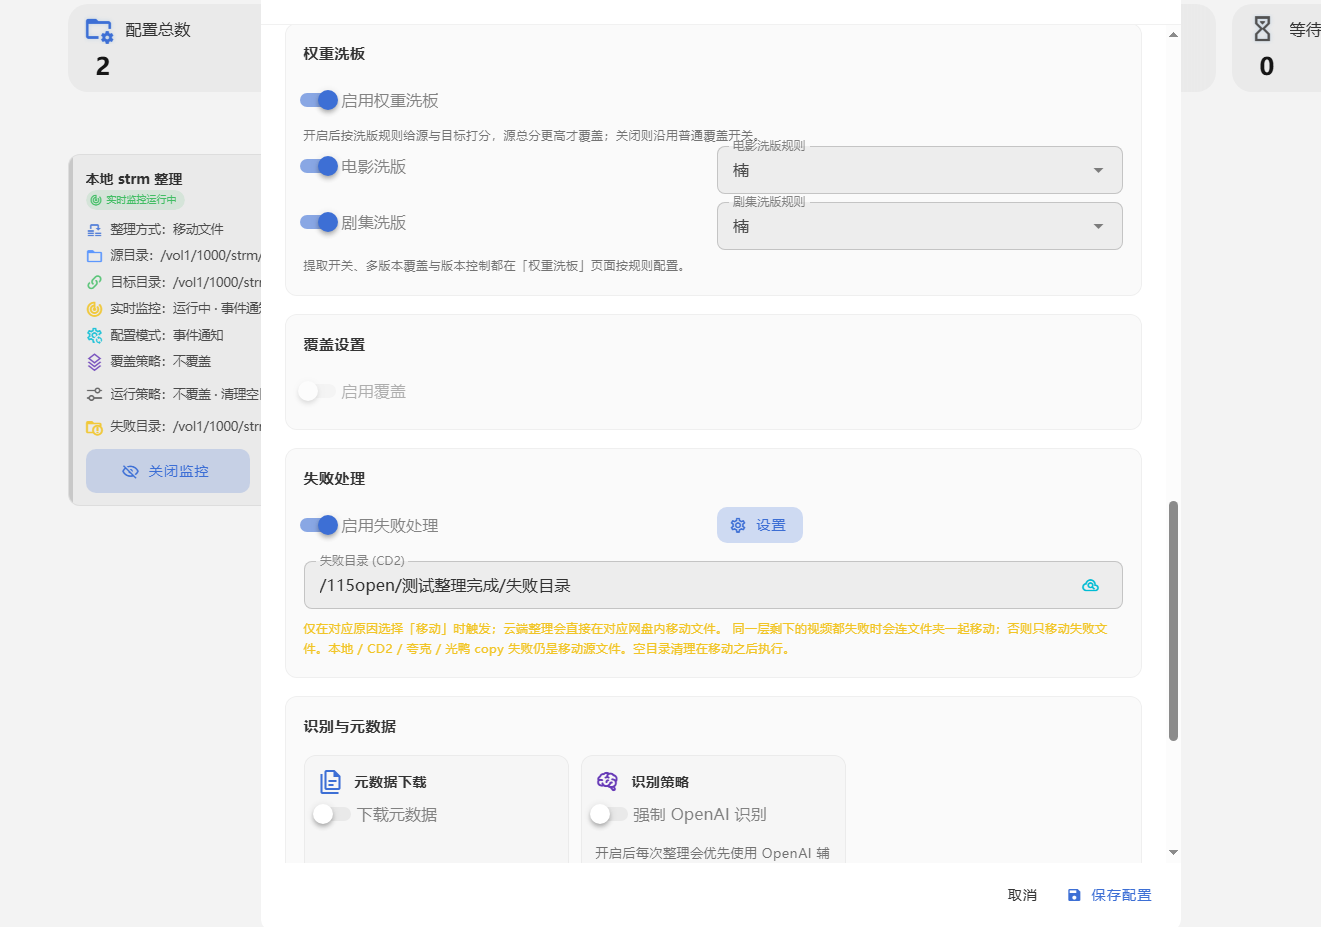This screenshot has width=1321, height=927.
Task: Toggle the 电影洗版 switch
Action: 319,166
